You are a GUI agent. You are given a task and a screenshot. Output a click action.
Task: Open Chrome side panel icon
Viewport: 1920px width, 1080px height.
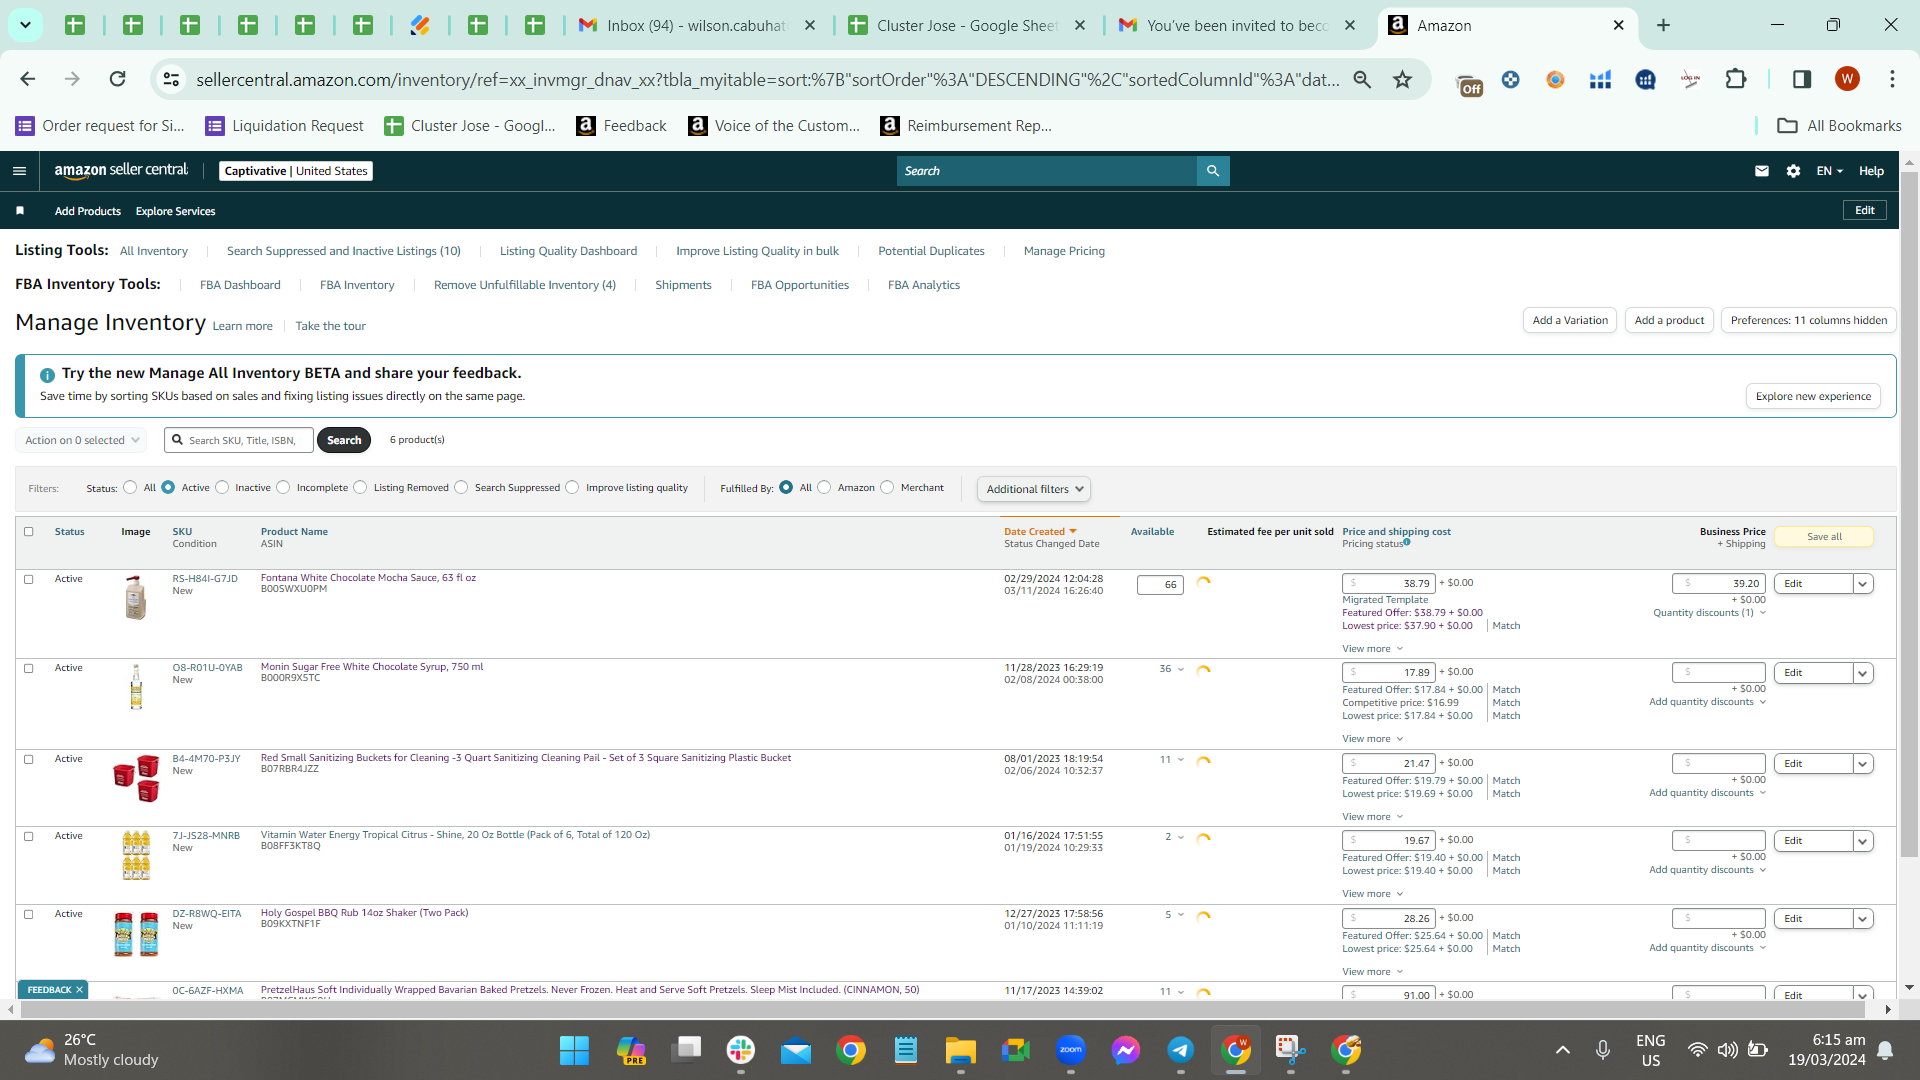click(x=1802, y=79)
